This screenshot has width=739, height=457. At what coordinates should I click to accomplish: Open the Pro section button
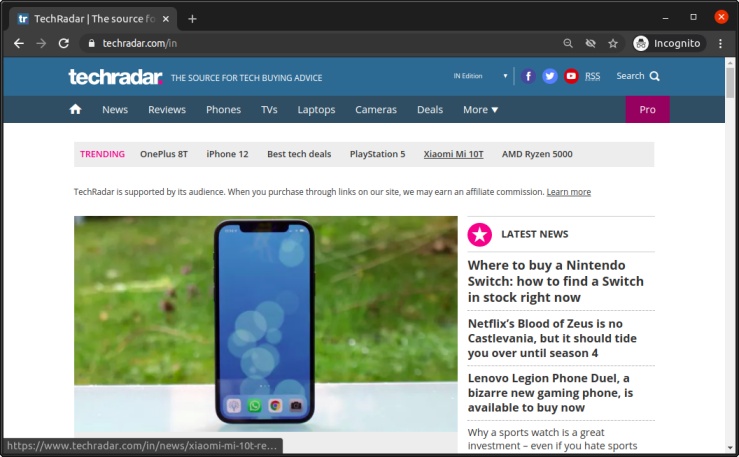click(x=648, y=109)
